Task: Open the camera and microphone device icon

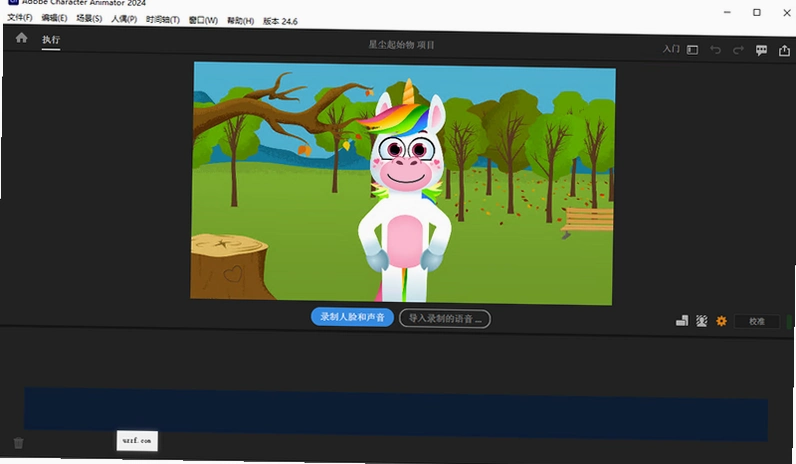Action: pos(682,321)
